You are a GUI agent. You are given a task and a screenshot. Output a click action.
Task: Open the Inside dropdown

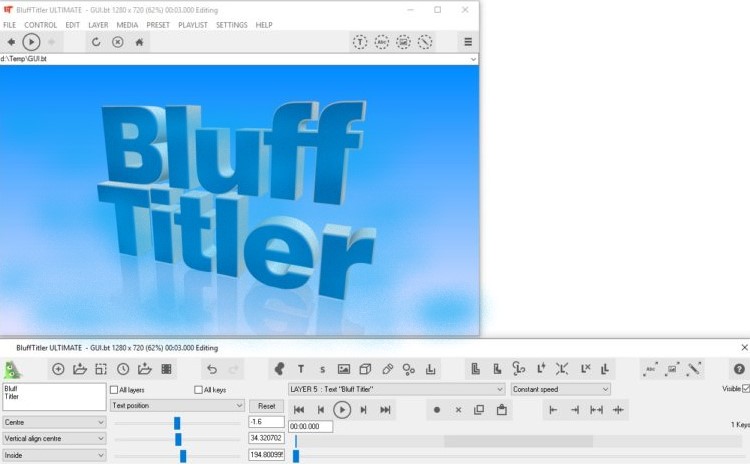(x=54, y=455)
